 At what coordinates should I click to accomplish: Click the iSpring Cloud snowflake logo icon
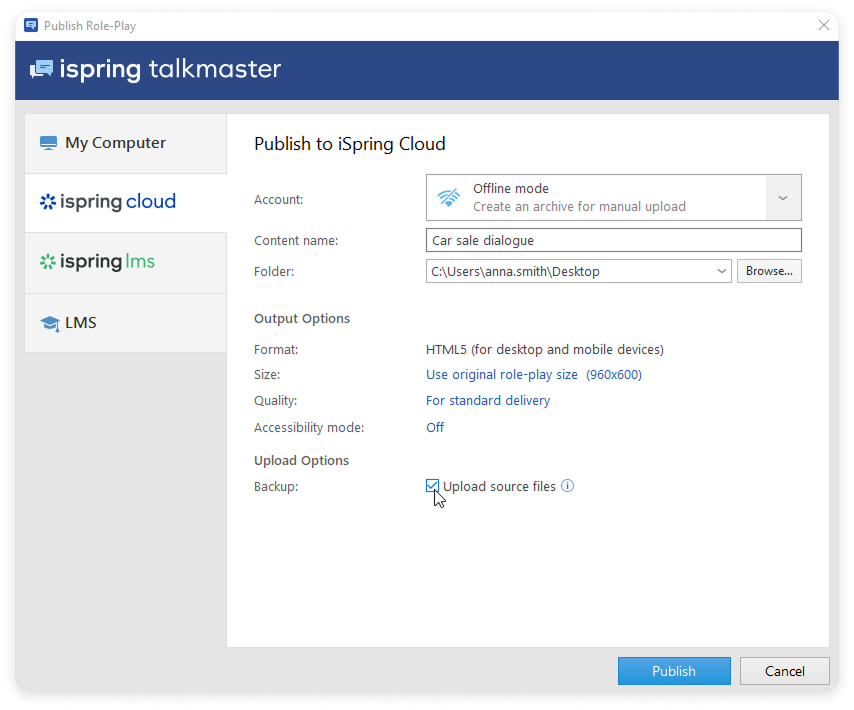pos(47,202)
